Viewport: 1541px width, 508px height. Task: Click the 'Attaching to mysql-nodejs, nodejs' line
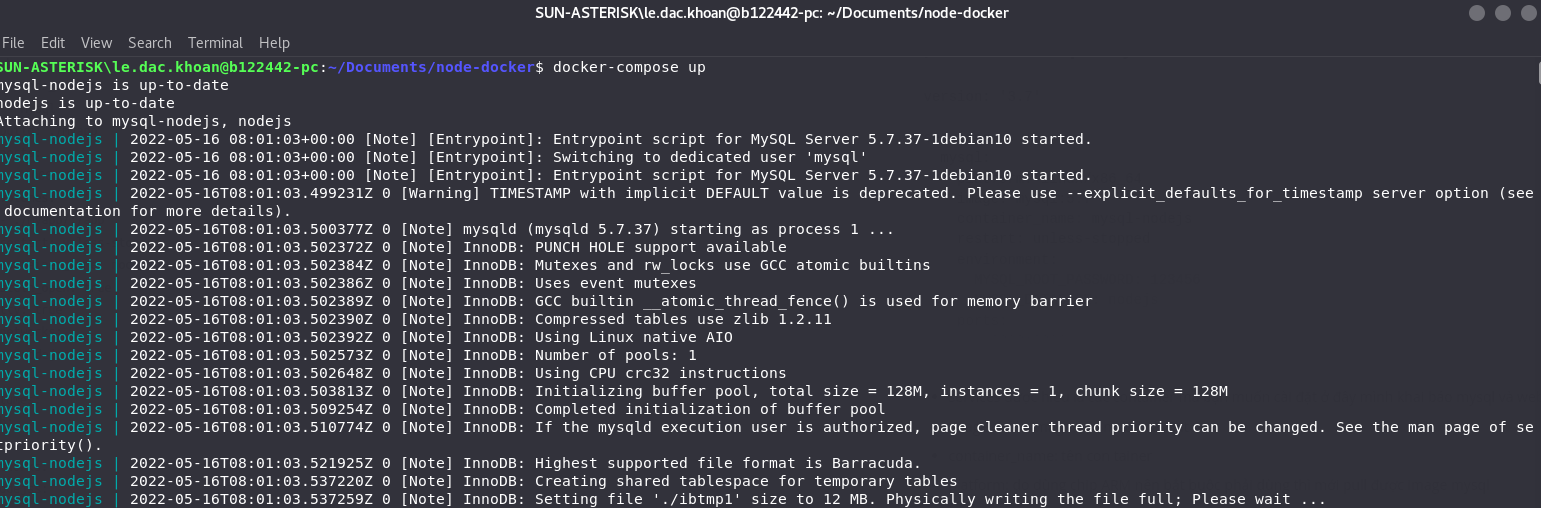[146, 121]
